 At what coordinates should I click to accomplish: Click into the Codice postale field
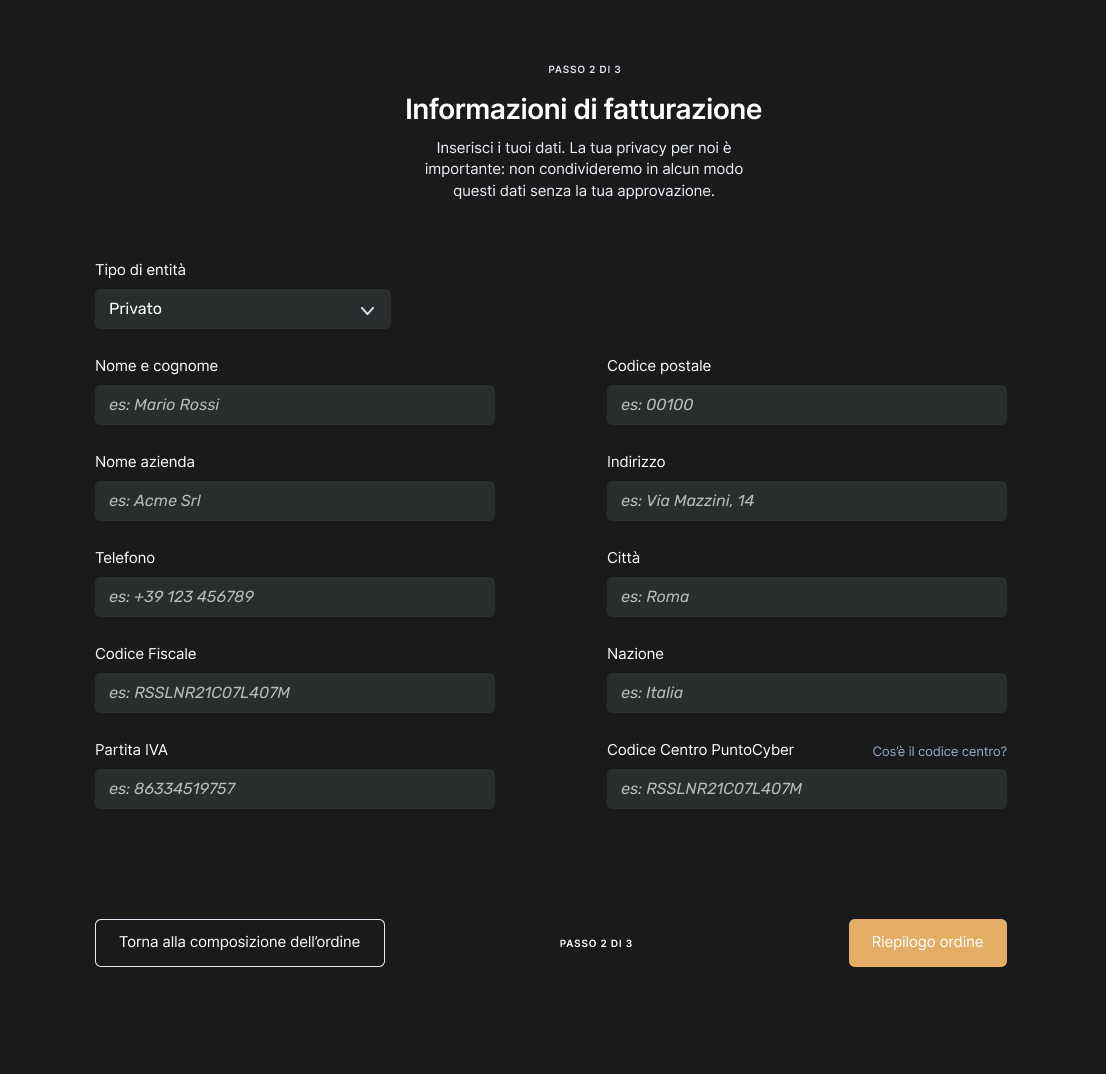tap(806, 405)
